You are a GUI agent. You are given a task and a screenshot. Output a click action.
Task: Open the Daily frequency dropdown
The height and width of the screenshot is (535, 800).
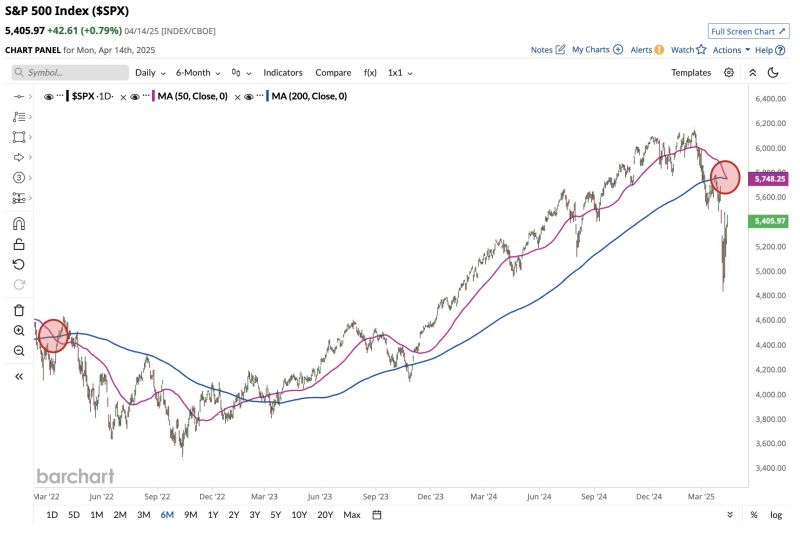[x=150, y=72]
